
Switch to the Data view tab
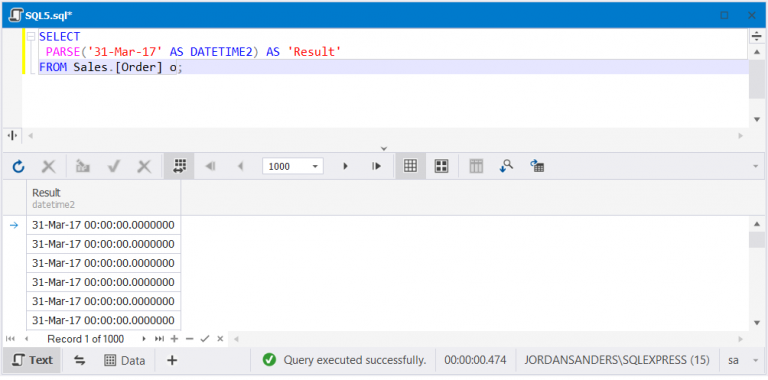[x=125, y=361]
